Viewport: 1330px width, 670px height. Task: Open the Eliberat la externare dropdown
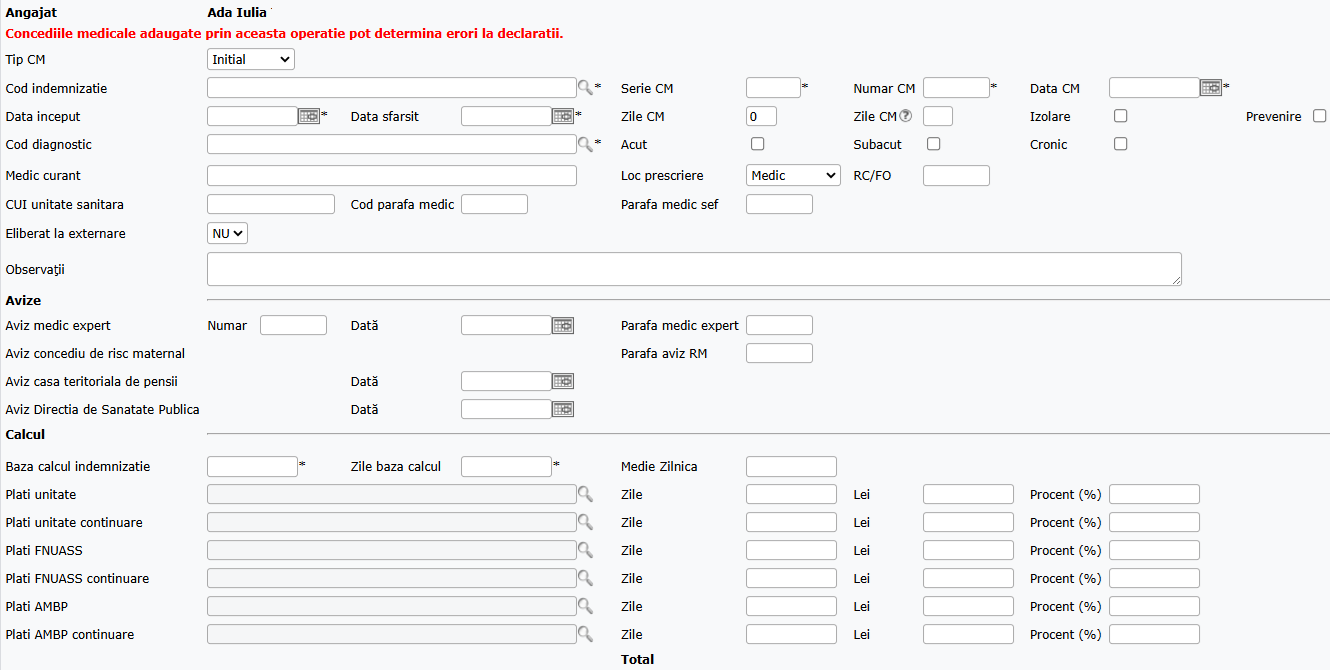pyautogui.click(x=227, y=233)
